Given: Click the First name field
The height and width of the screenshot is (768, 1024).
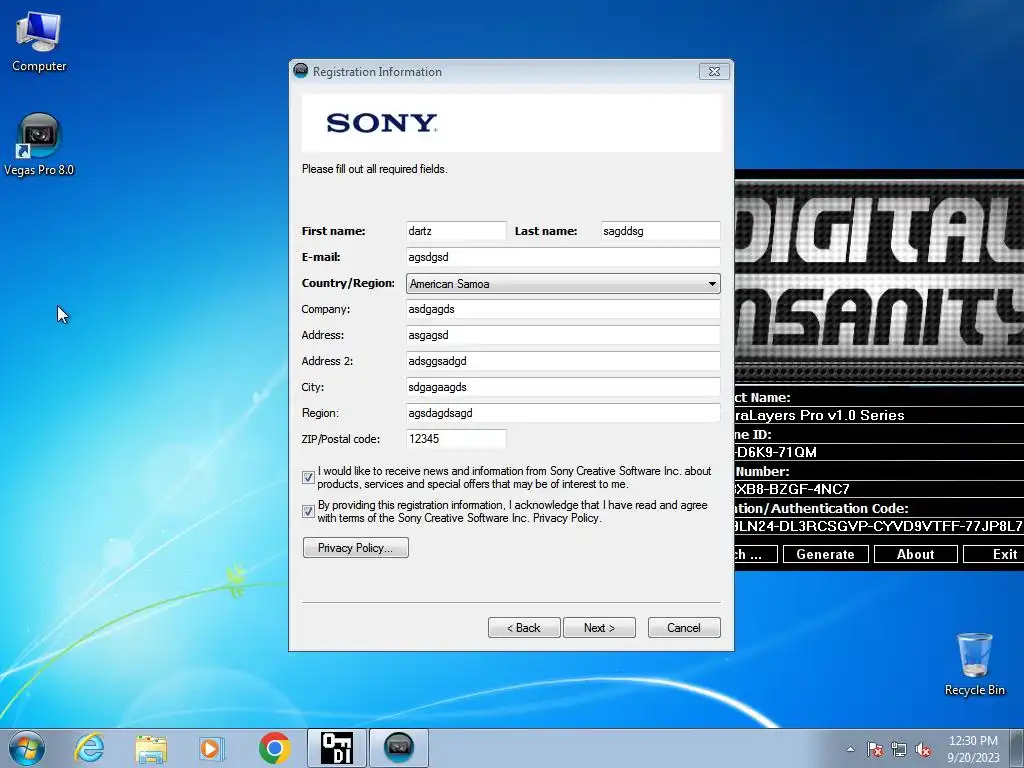Looking at the screenshot, I should coord(456,231).
